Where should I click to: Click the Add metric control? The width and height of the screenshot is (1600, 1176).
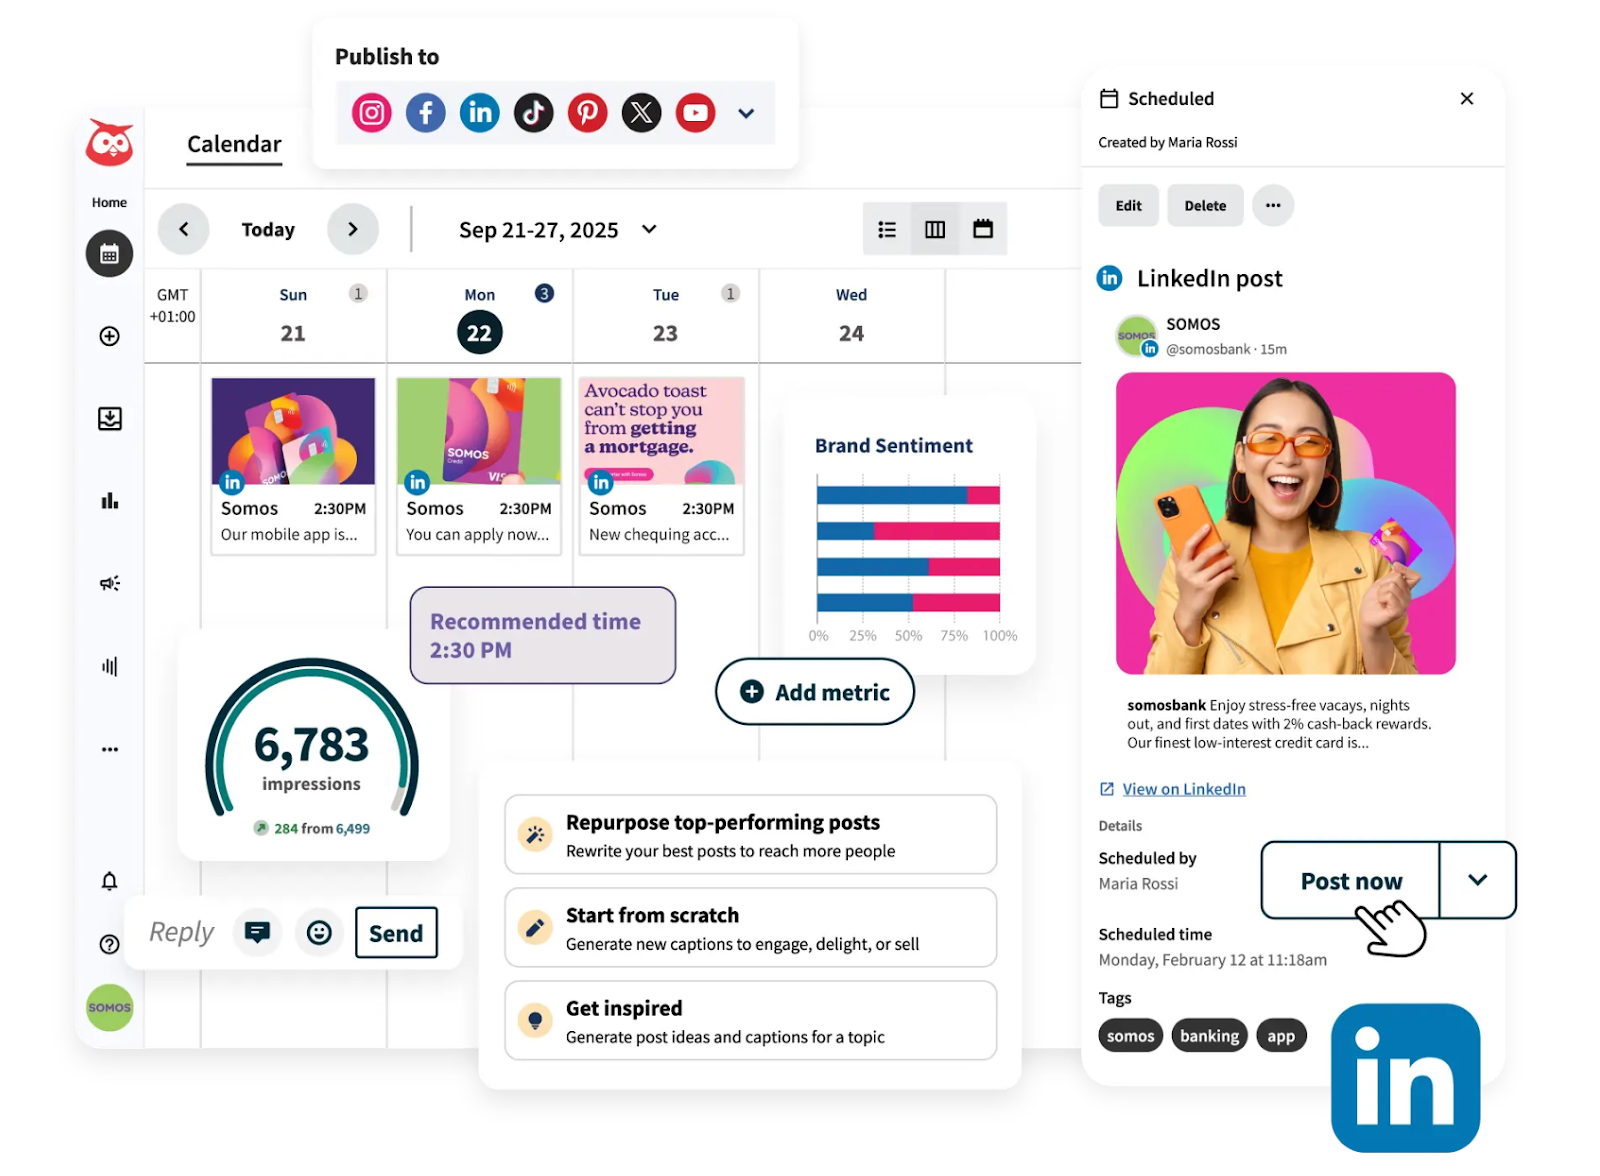pos(814,691)
